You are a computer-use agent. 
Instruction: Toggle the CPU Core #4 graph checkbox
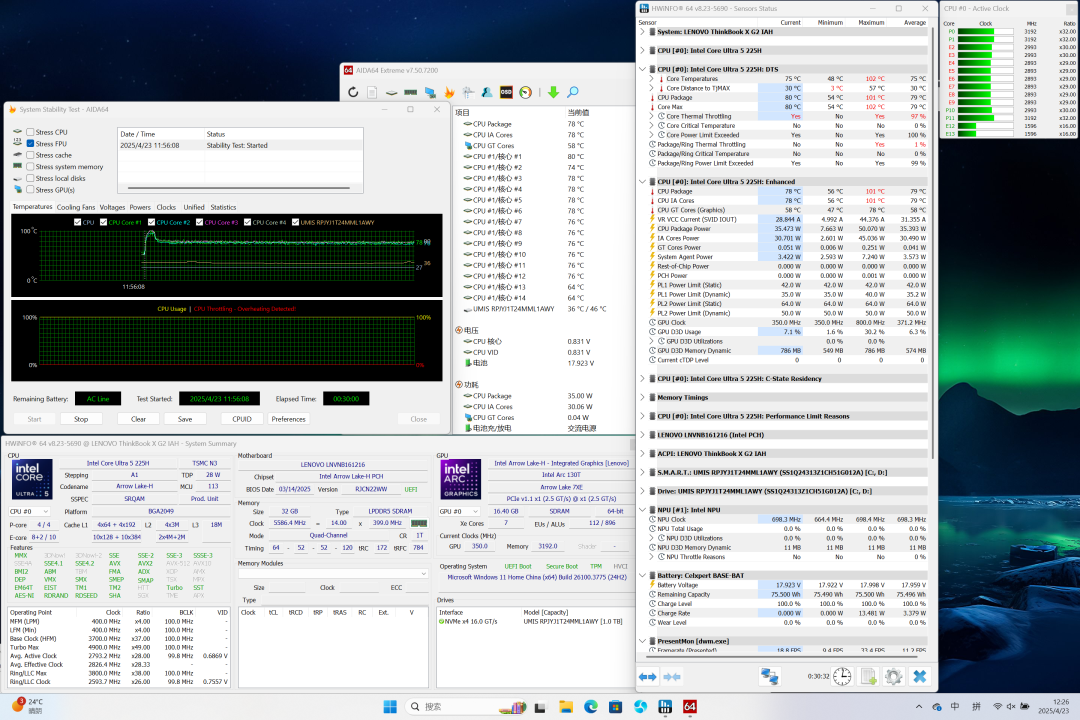(x=247, y=223)
